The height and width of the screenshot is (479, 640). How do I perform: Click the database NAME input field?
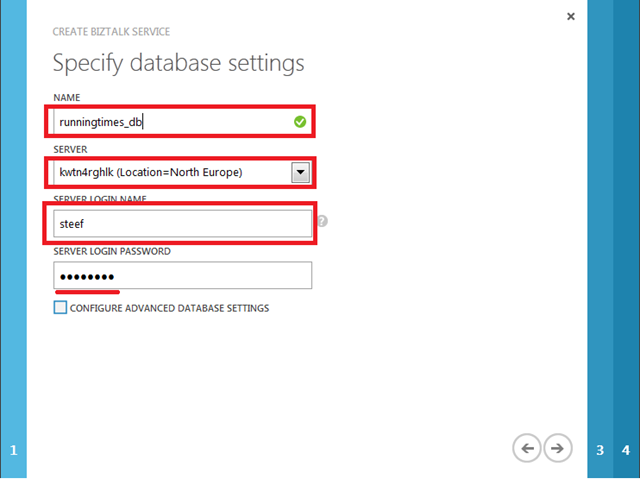click(182, 122)
